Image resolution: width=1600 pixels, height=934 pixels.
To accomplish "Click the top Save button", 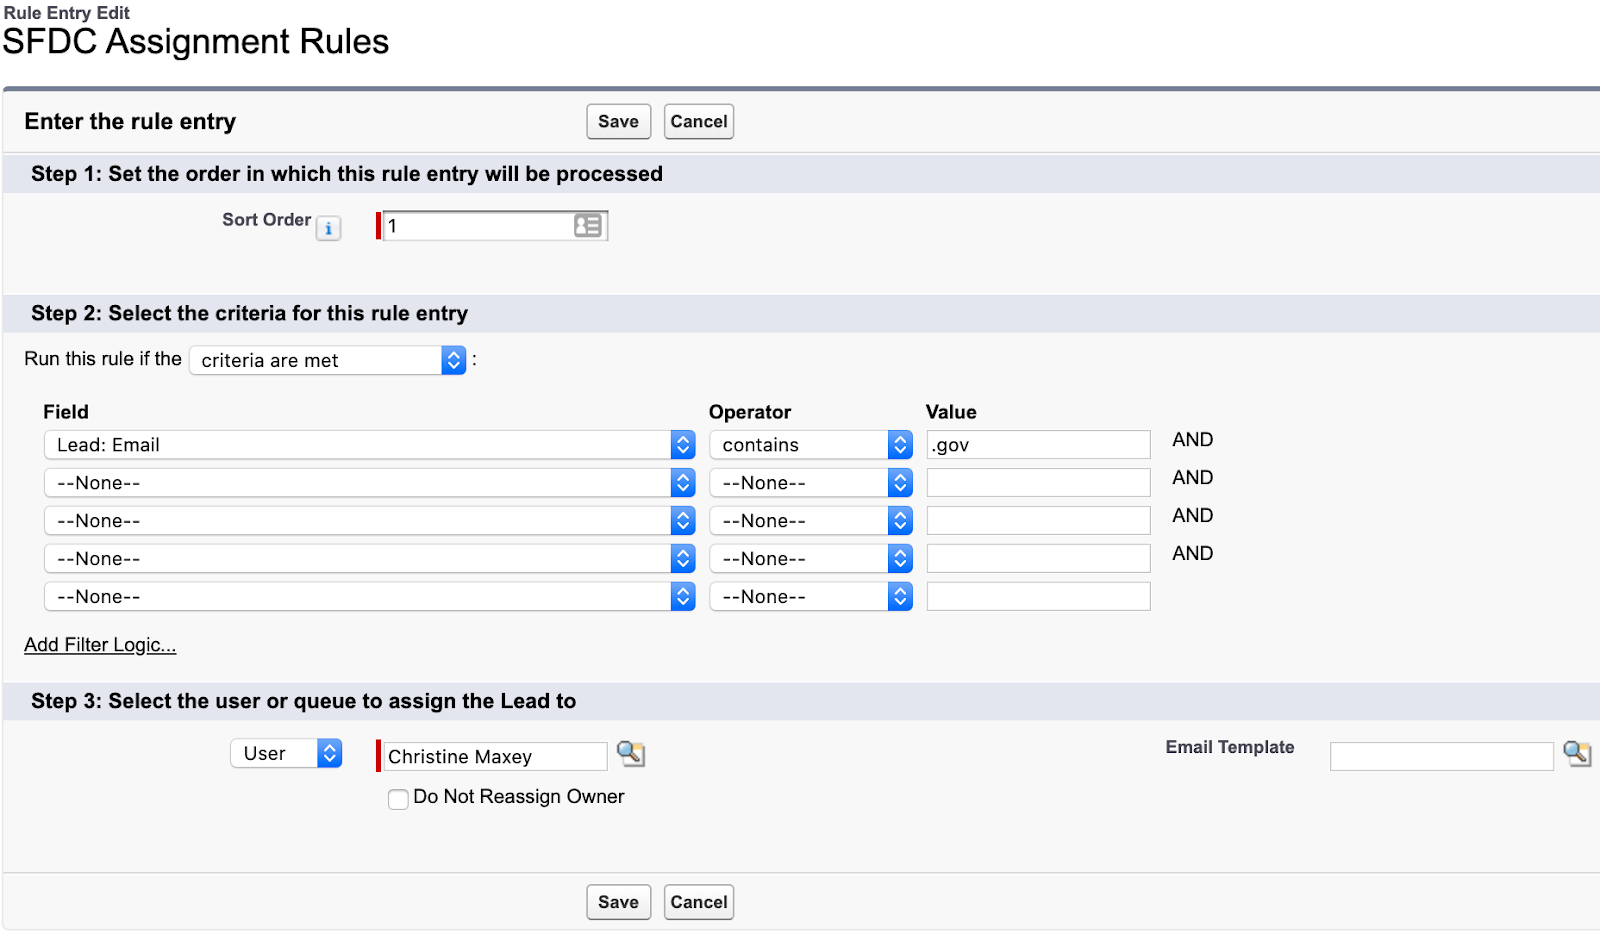I will (x=618, y=122).
